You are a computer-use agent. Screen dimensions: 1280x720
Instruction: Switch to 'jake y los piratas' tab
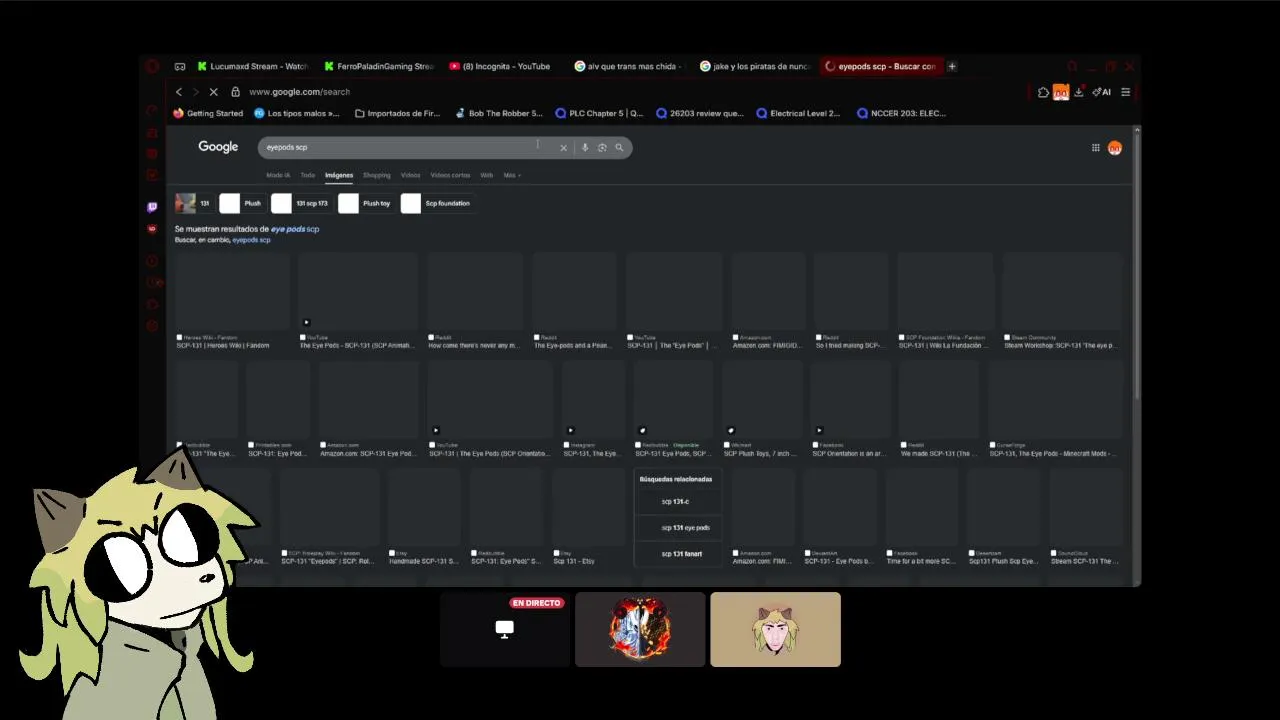click(754, 67)
